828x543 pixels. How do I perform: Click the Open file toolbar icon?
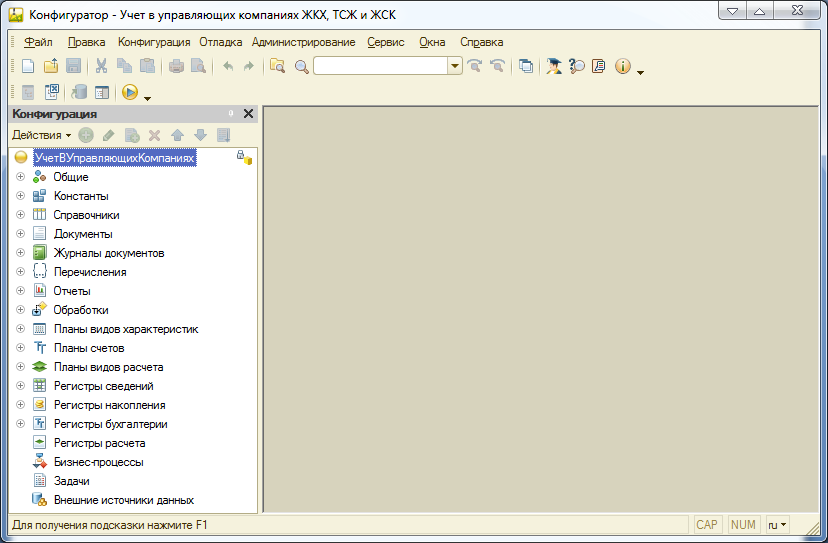[x=51, y=66]
